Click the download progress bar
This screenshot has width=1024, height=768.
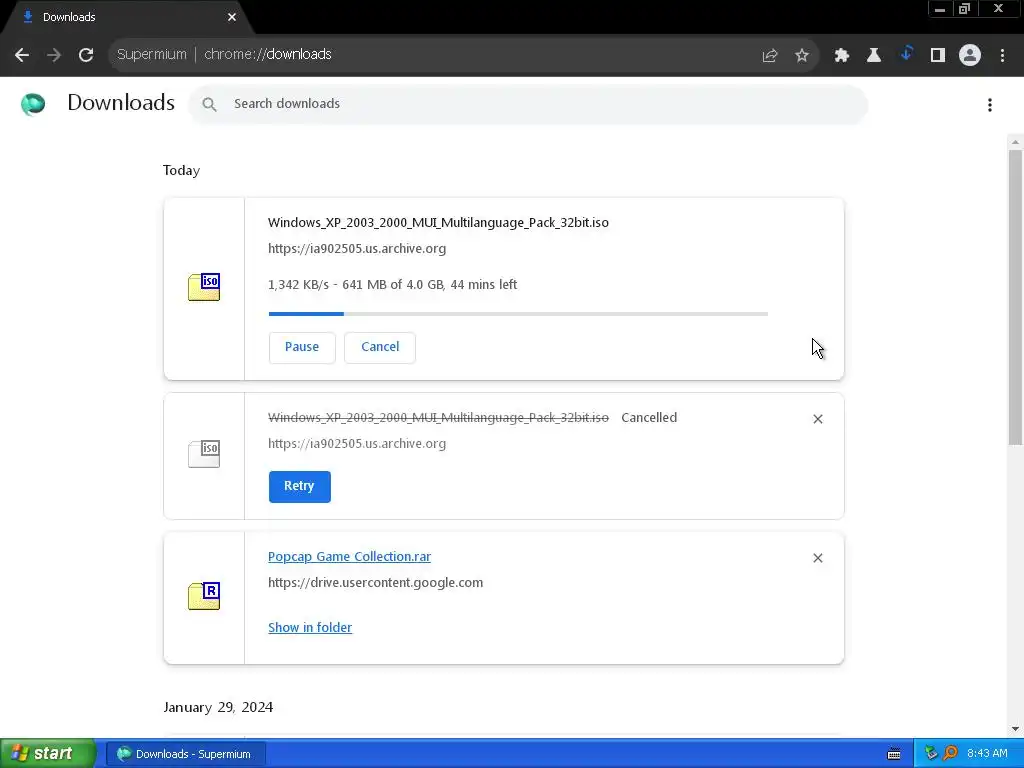518,314
